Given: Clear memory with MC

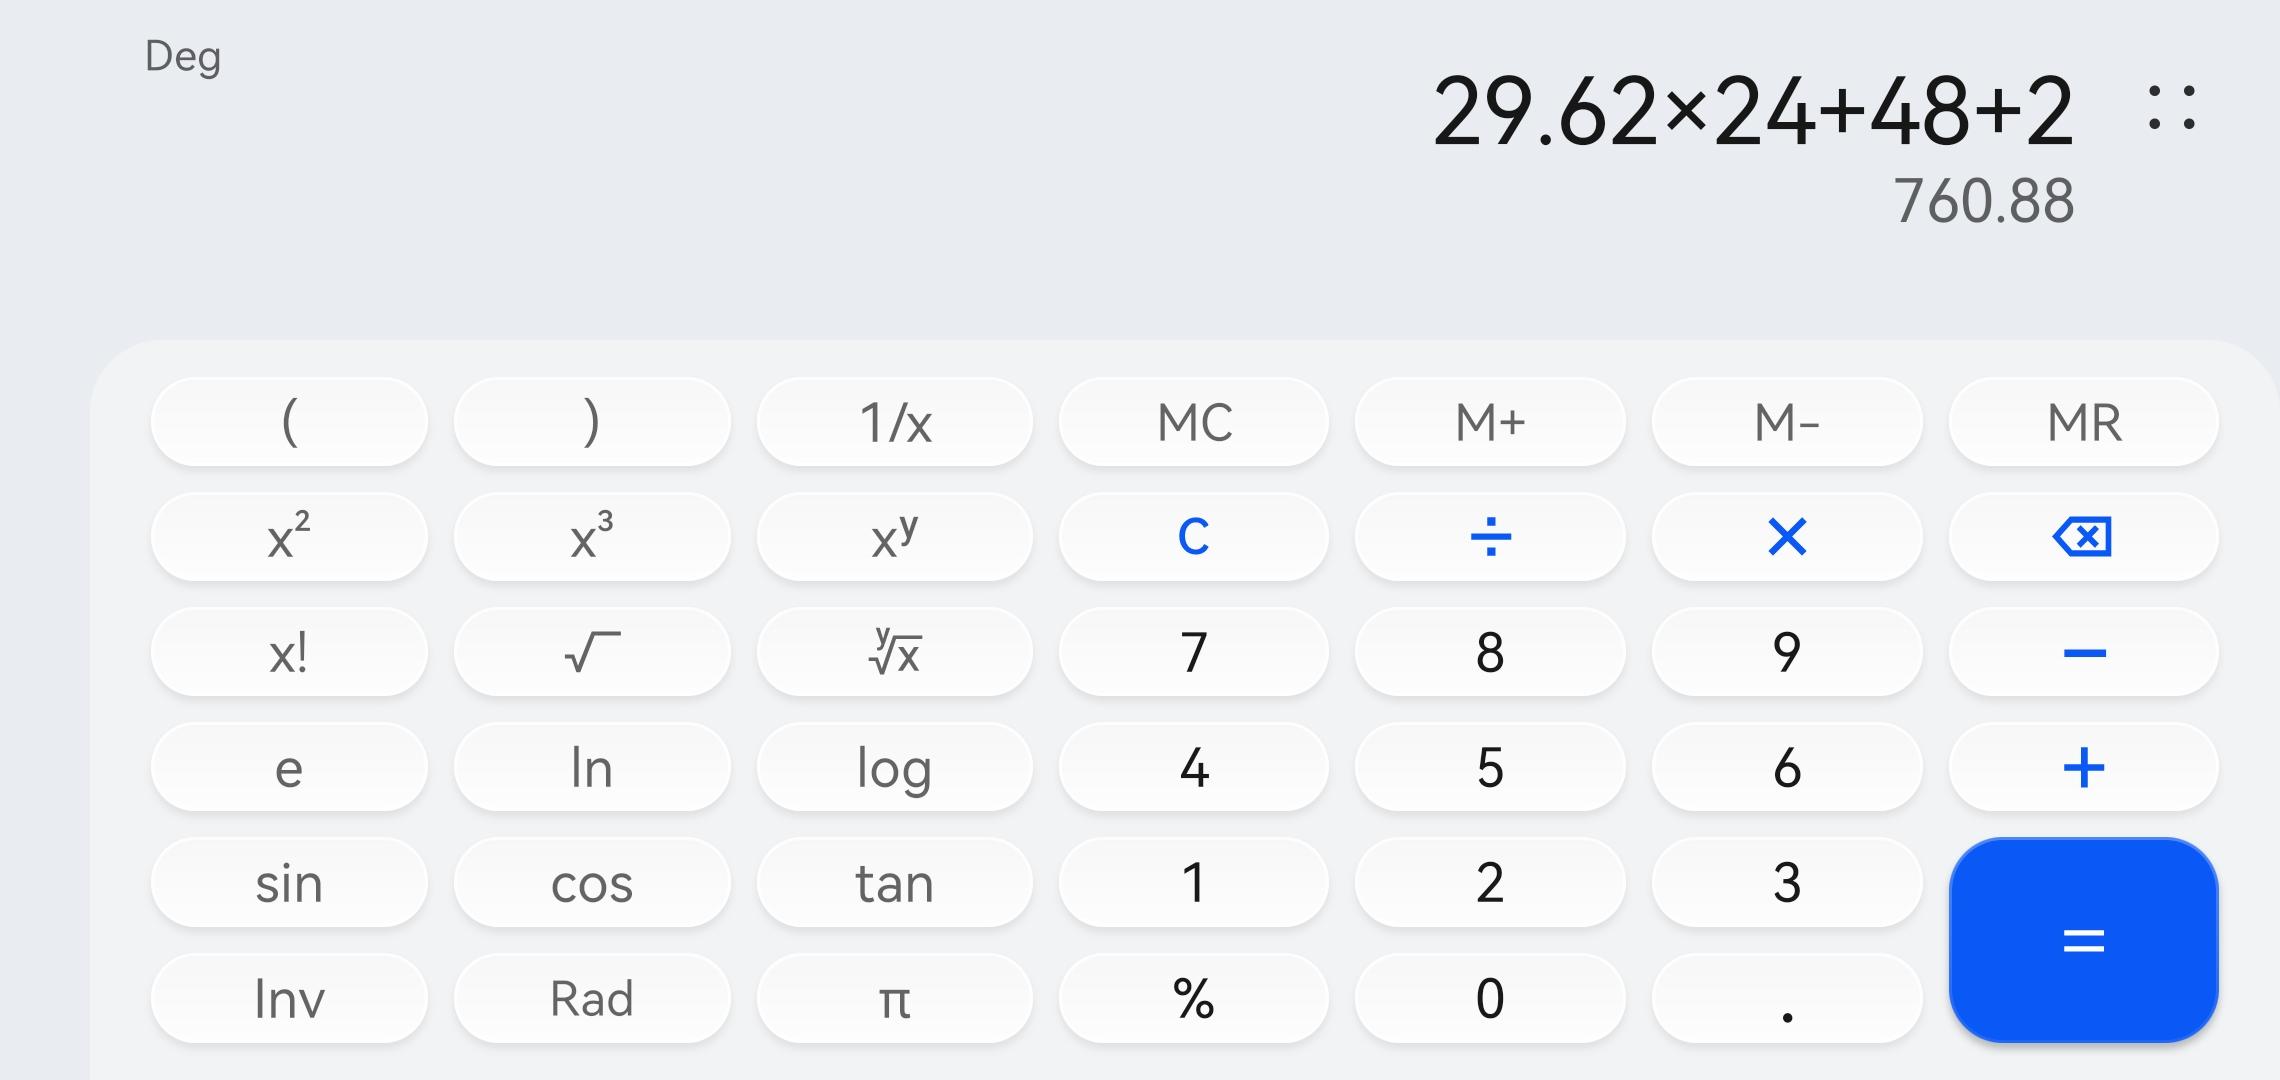Looking at the screenshot, I should point(1193,422).
